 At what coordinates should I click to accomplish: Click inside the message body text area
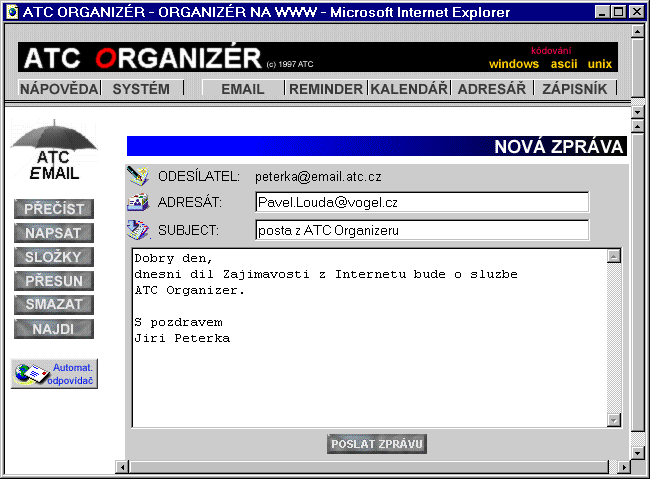[369, 338]
